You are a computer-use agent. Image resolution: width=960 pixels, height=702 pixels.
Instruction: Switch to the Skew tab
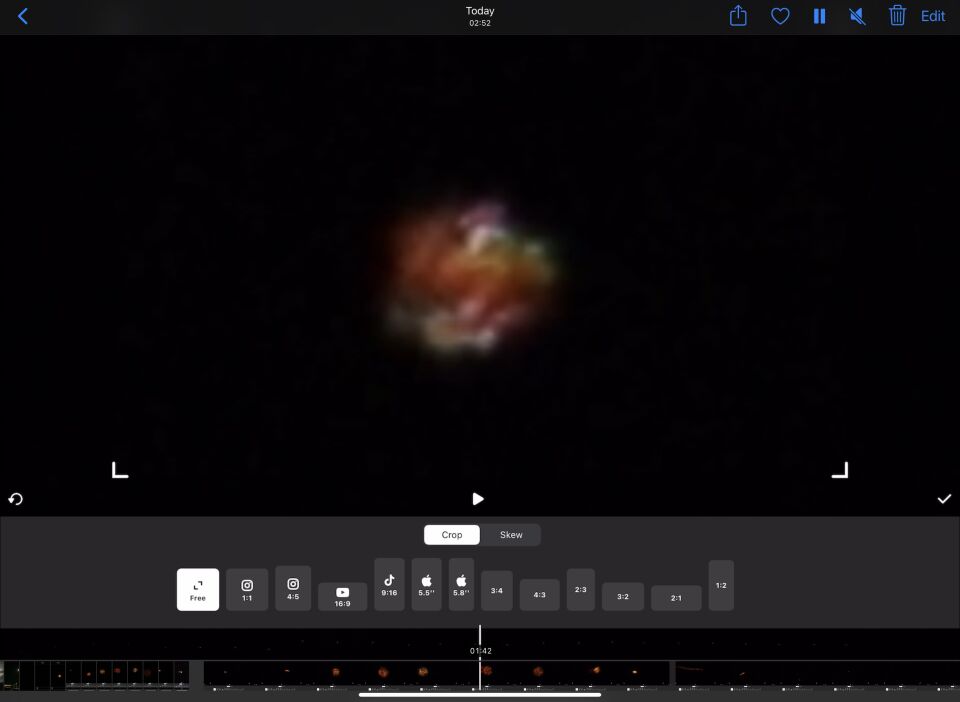[511, 534]
